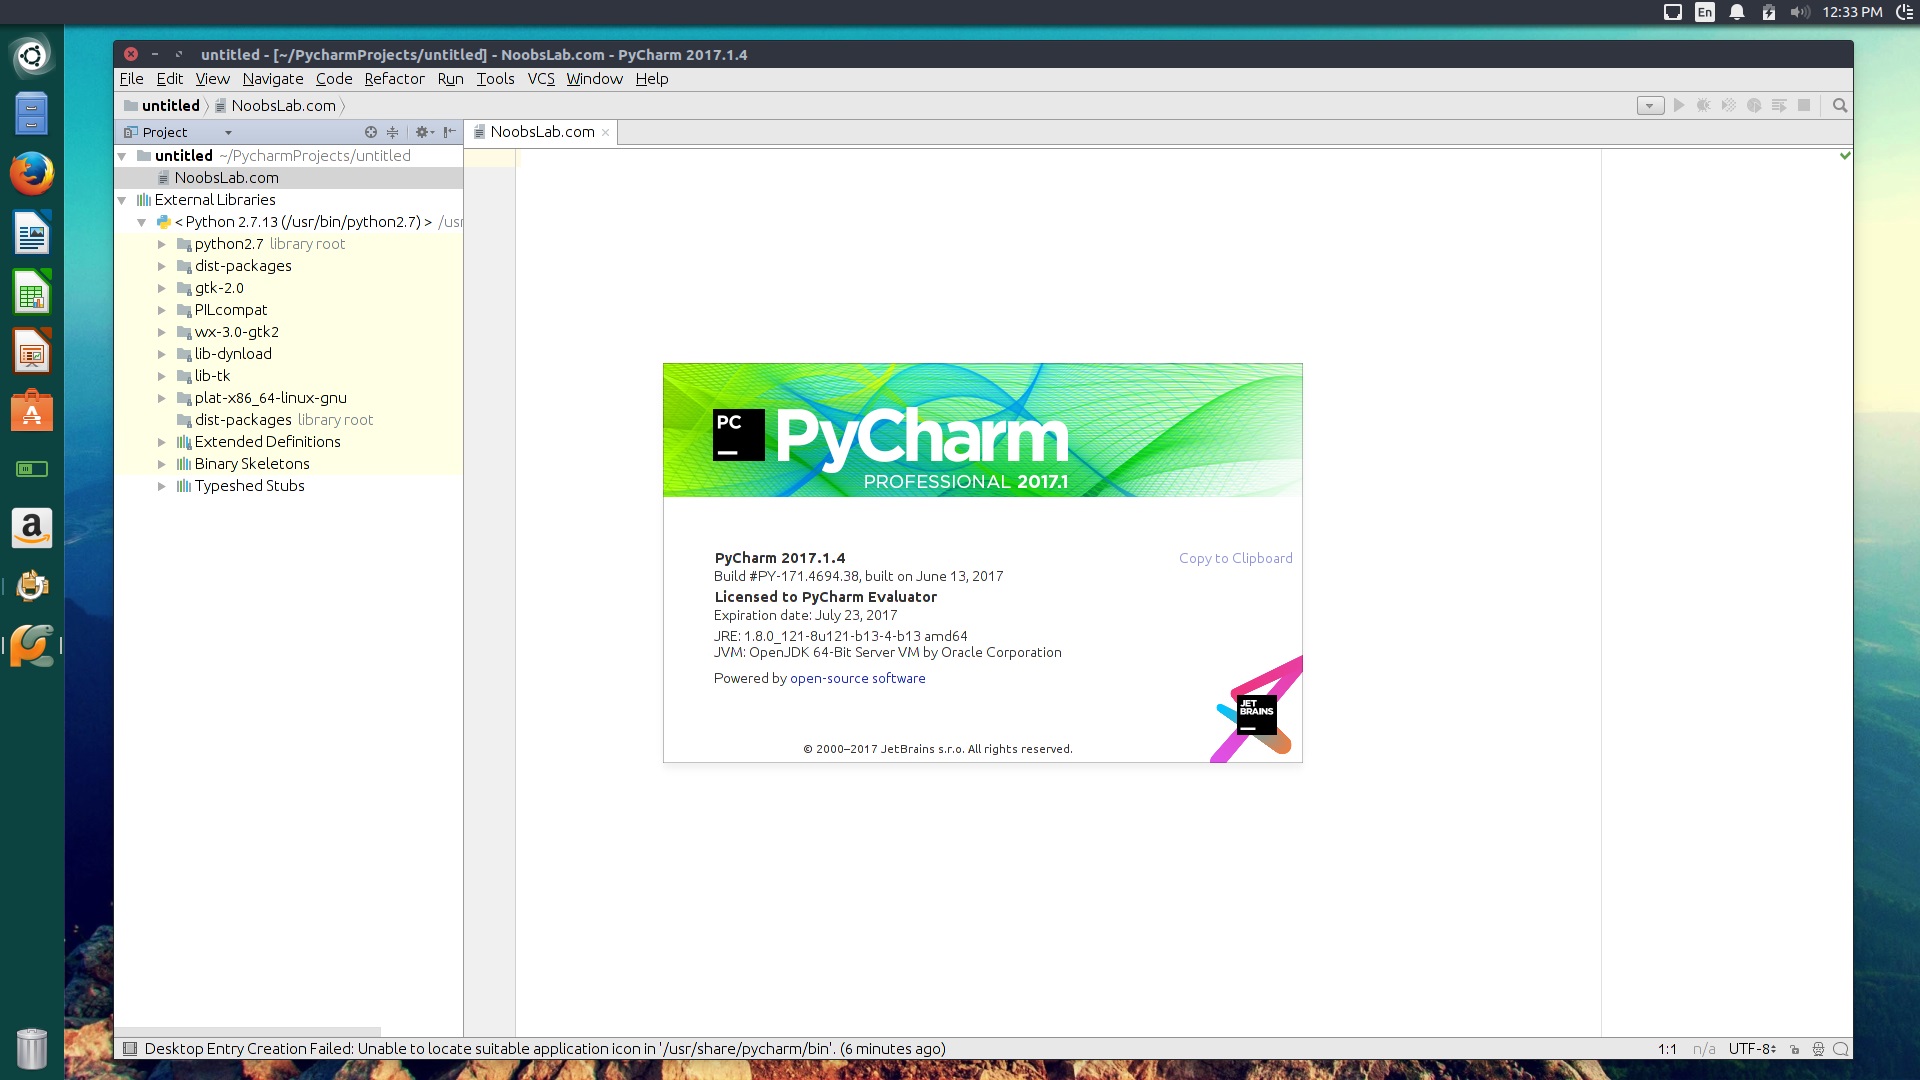Collapse all nodes using the collapse icon

[392, 131]
